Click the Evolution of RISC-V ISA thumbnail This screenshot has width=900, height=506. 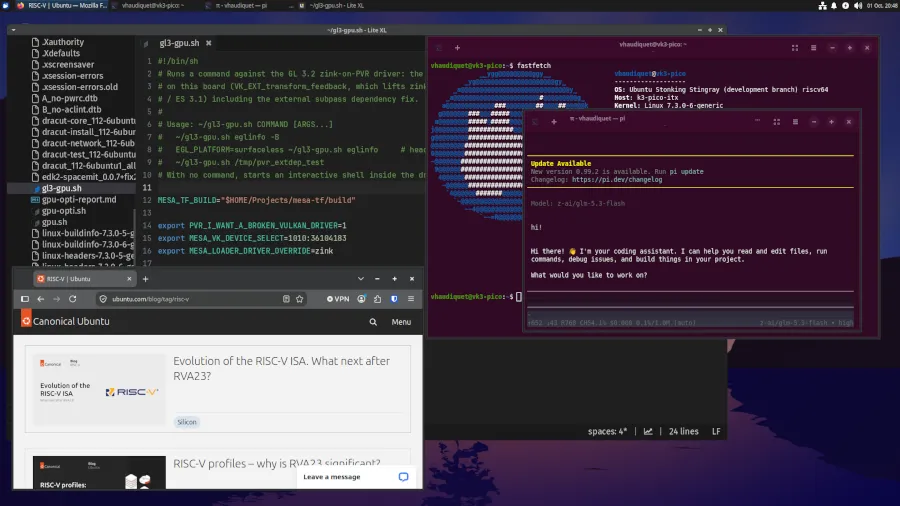(x=99, y=390)
